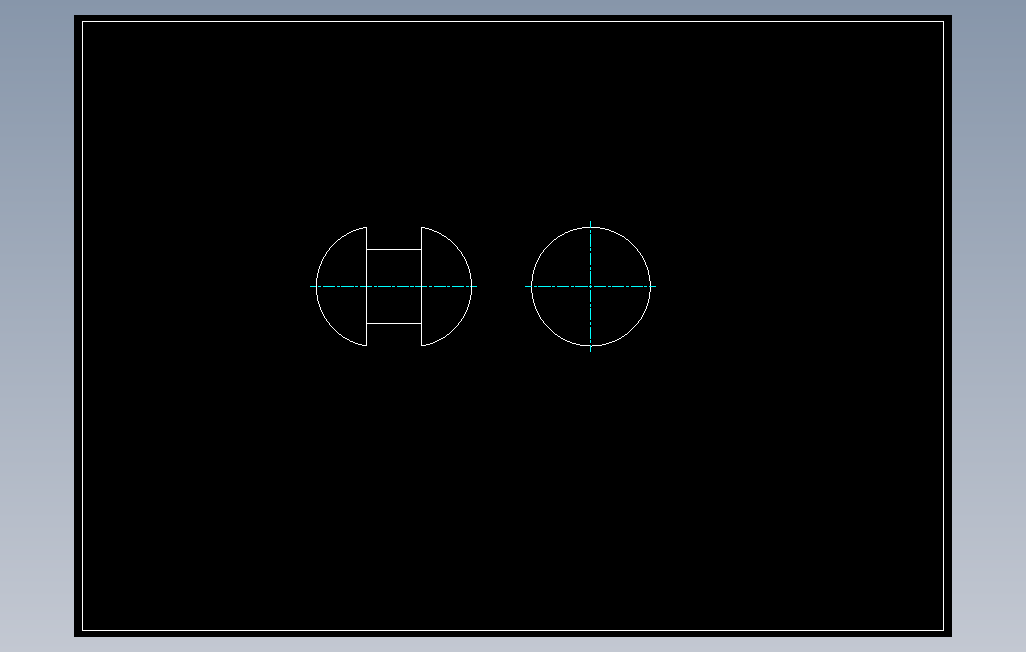
Task: Select the top edge of the central shaft
Action: [394, 249]
